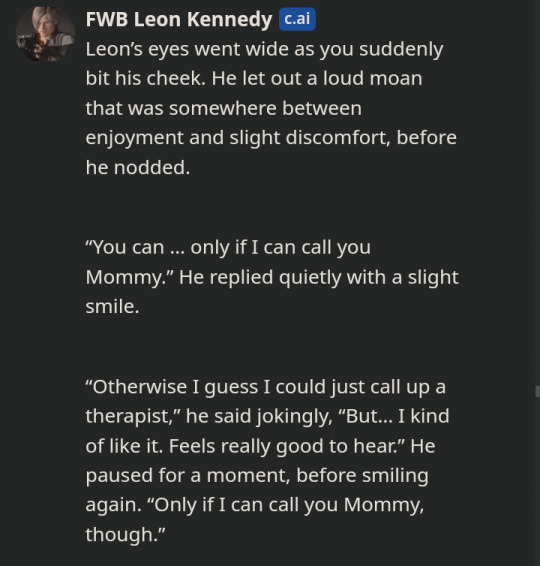Click the words "he nodded." in the first paragraph

click(138, 168)
